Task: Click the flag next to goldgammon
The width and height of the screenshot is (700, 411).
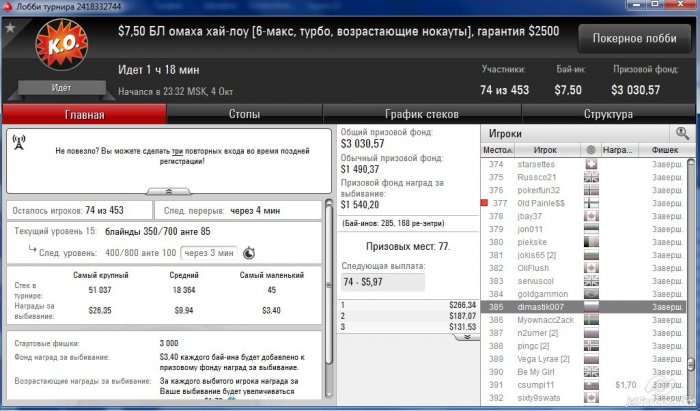Action: [592, 294]
